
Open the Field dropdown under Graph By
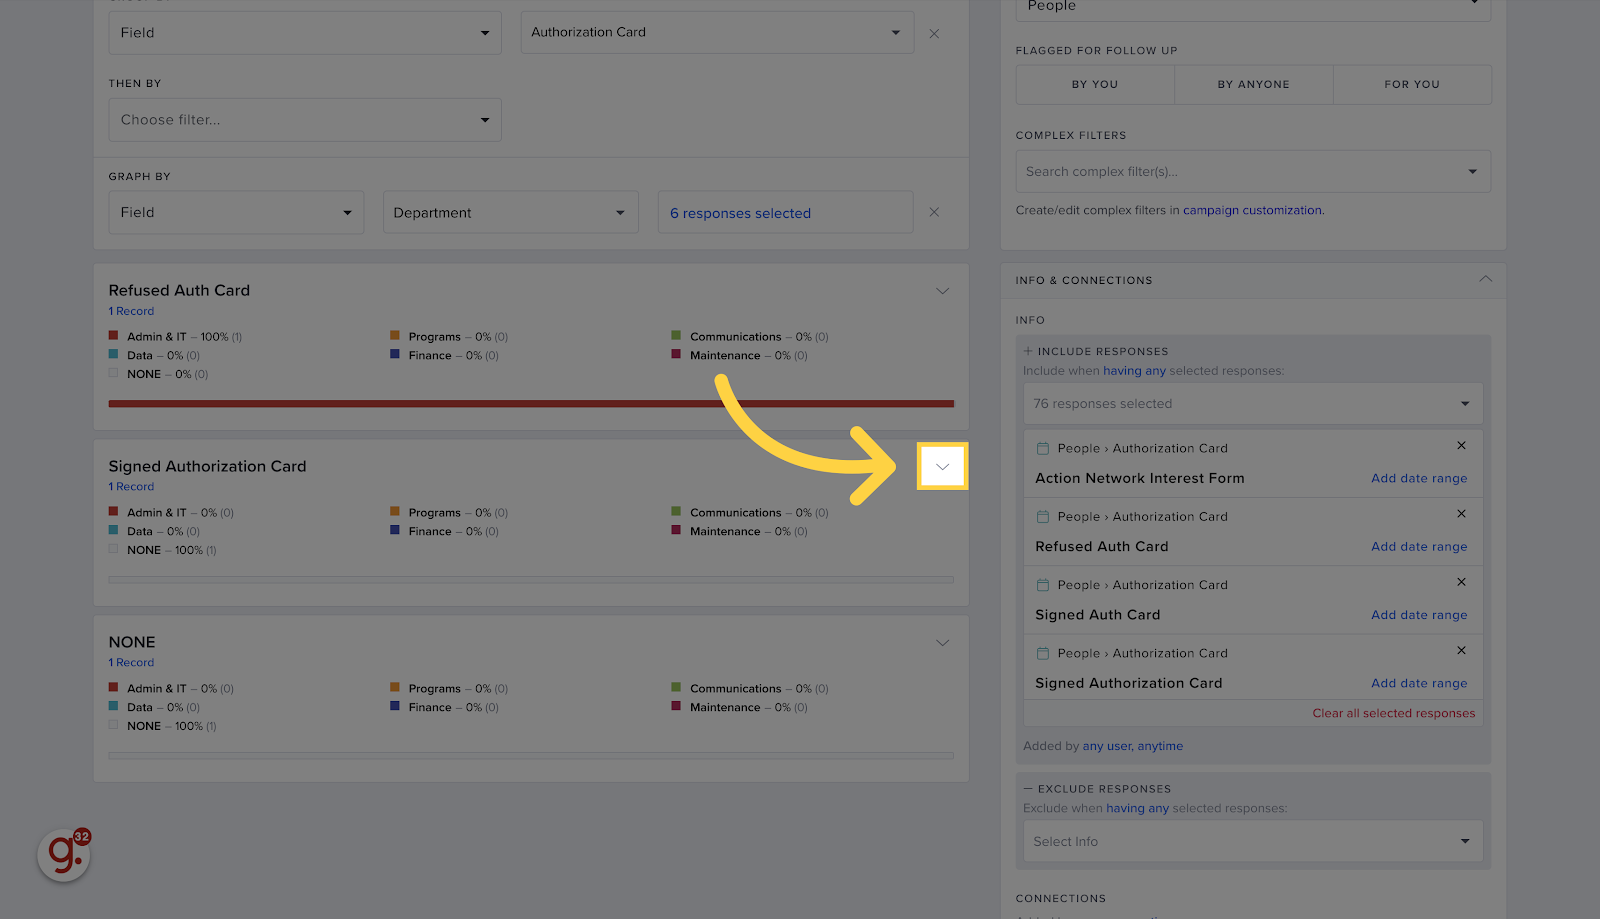[x=236, y=213]
